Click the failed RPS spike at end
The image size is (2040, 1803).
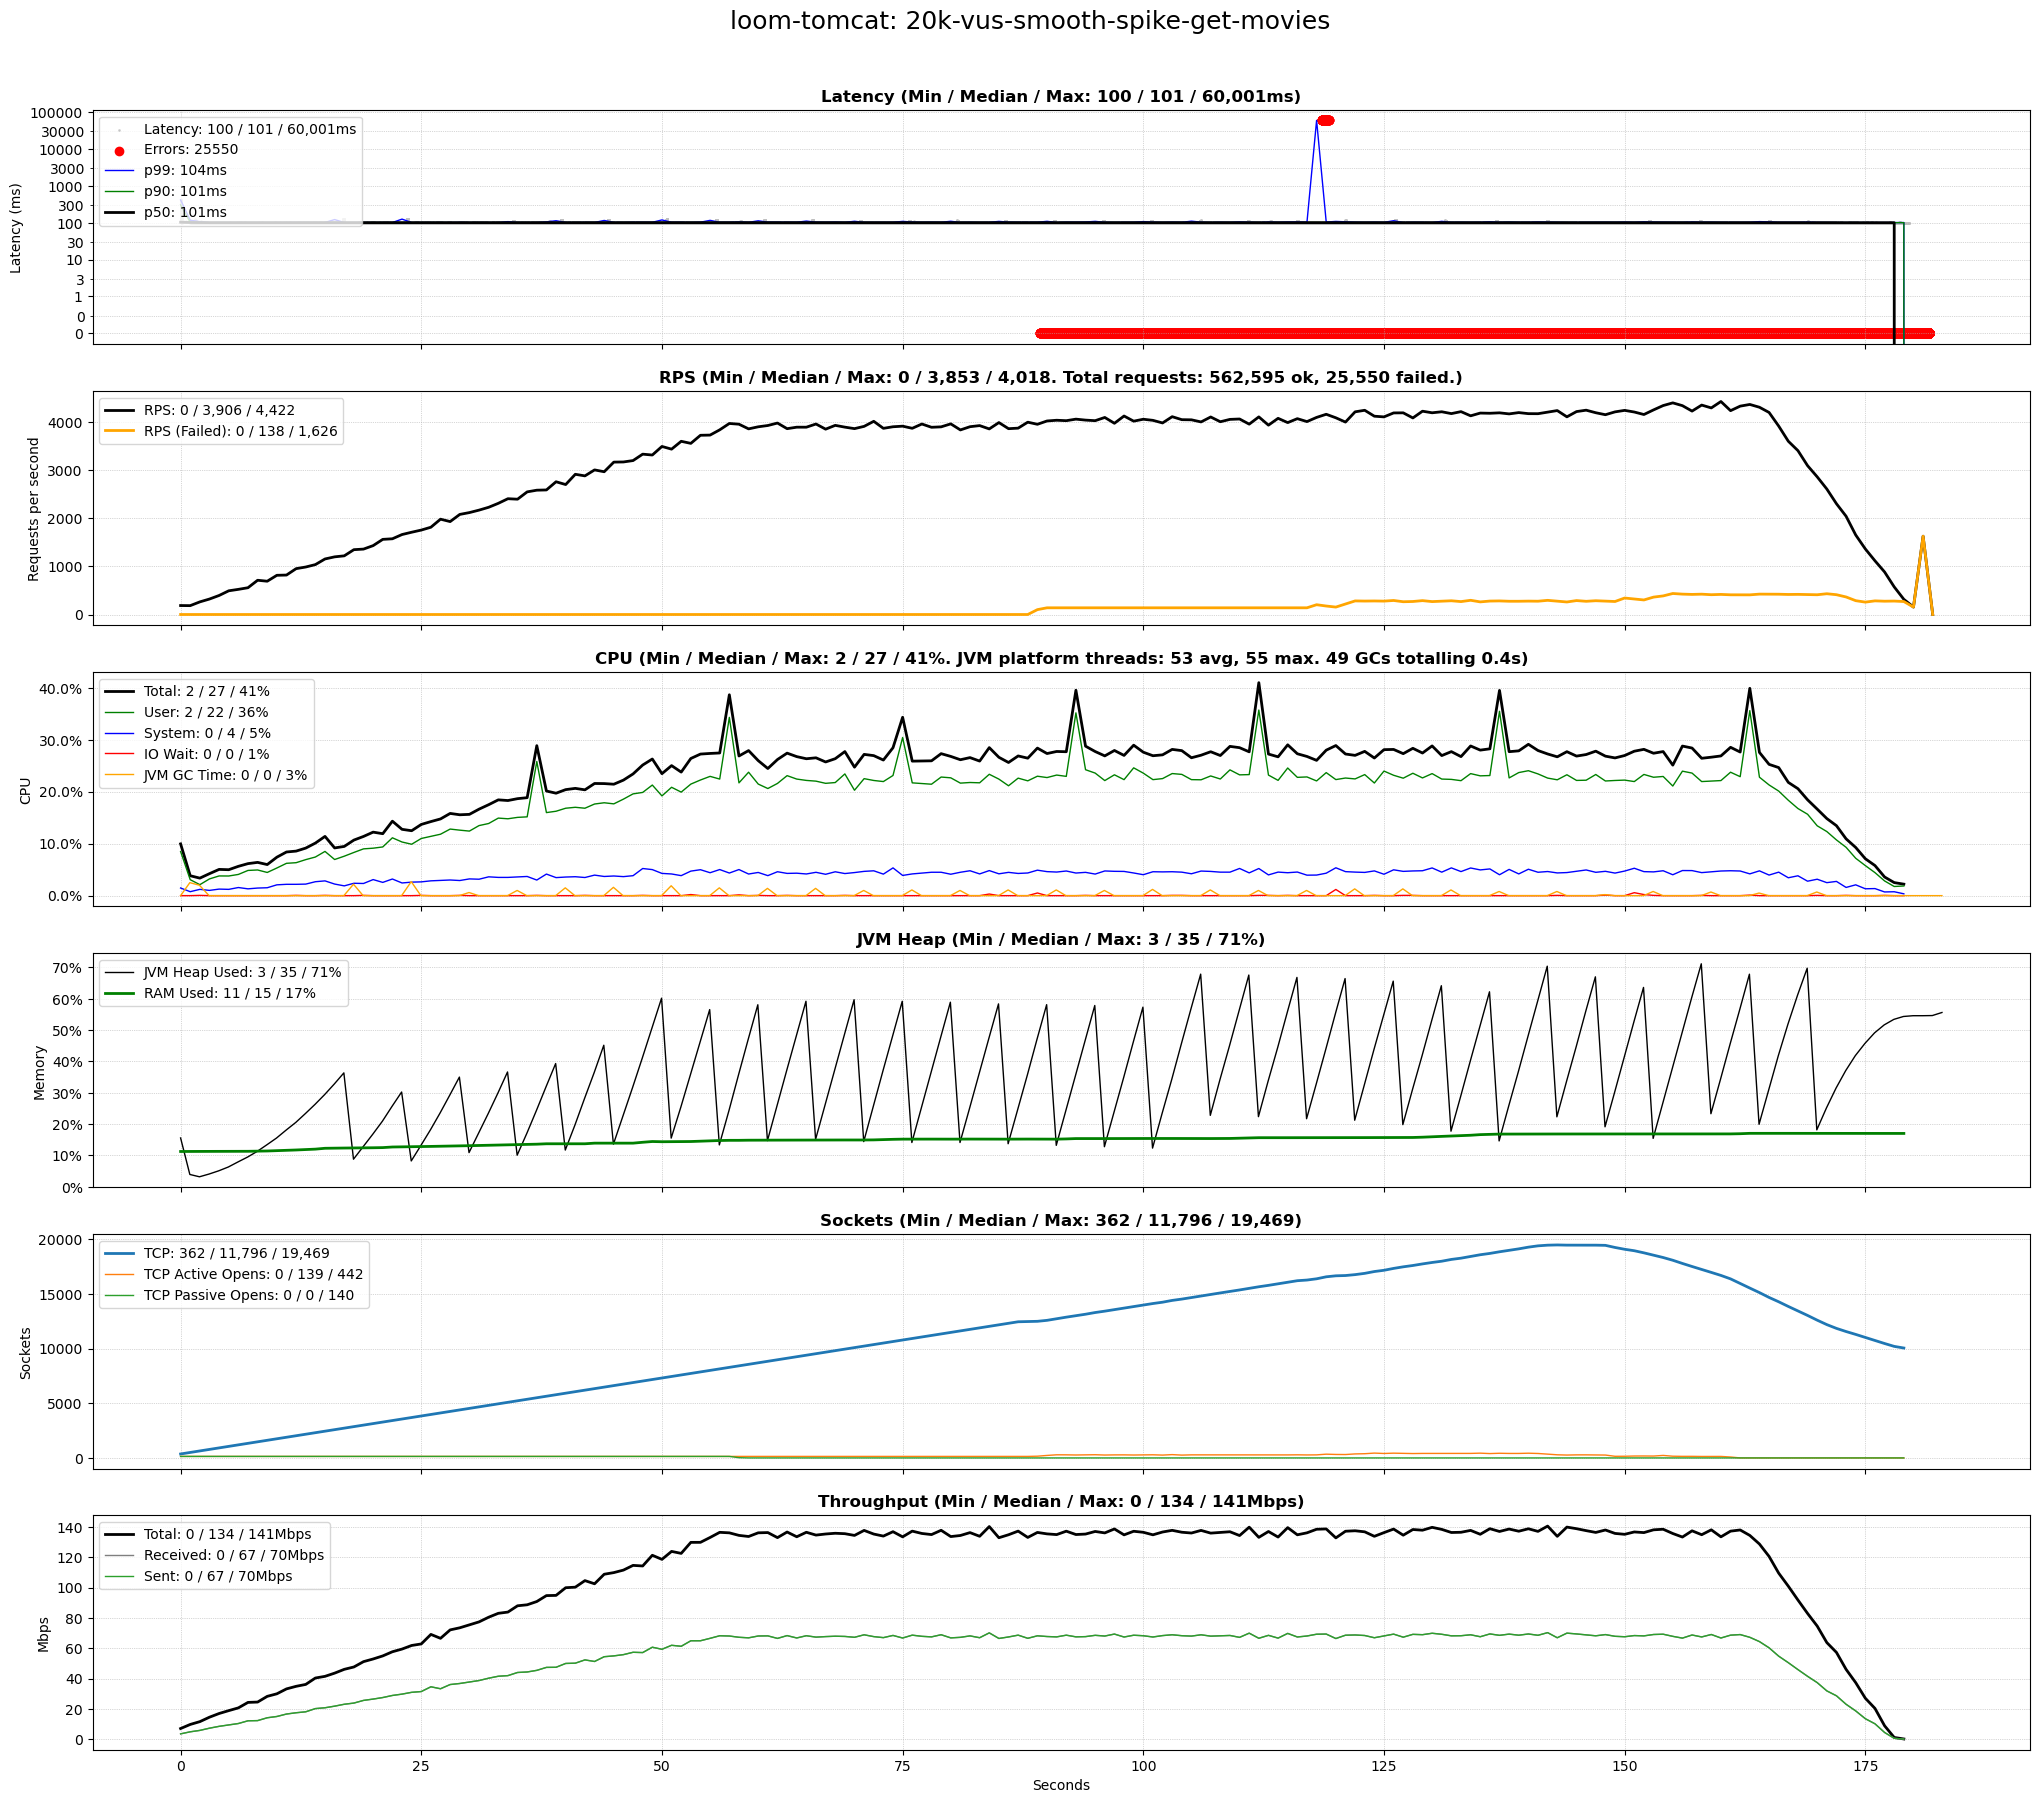click(x=1922, y=540)
